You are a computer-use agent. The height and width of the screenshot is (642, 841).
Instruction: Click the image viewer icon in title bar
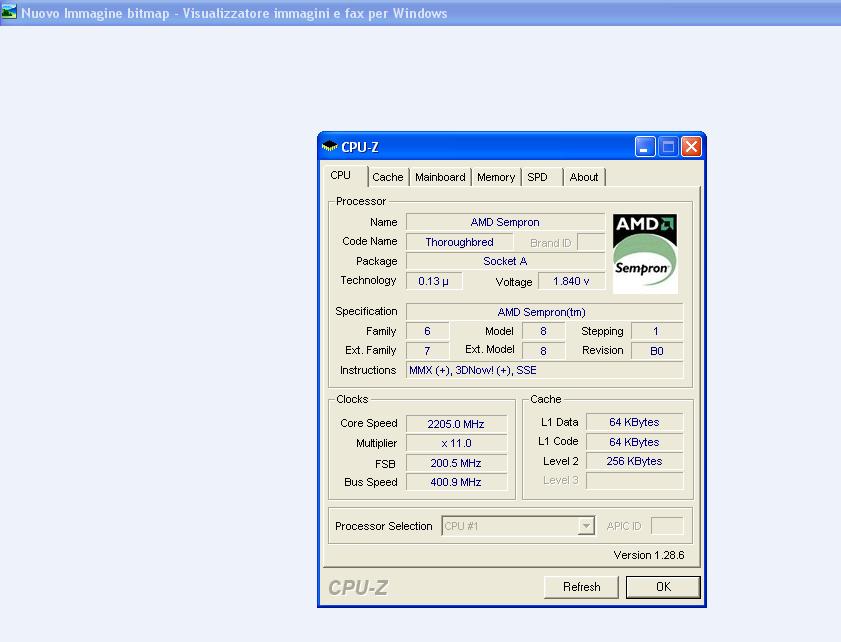pos(9,12)
